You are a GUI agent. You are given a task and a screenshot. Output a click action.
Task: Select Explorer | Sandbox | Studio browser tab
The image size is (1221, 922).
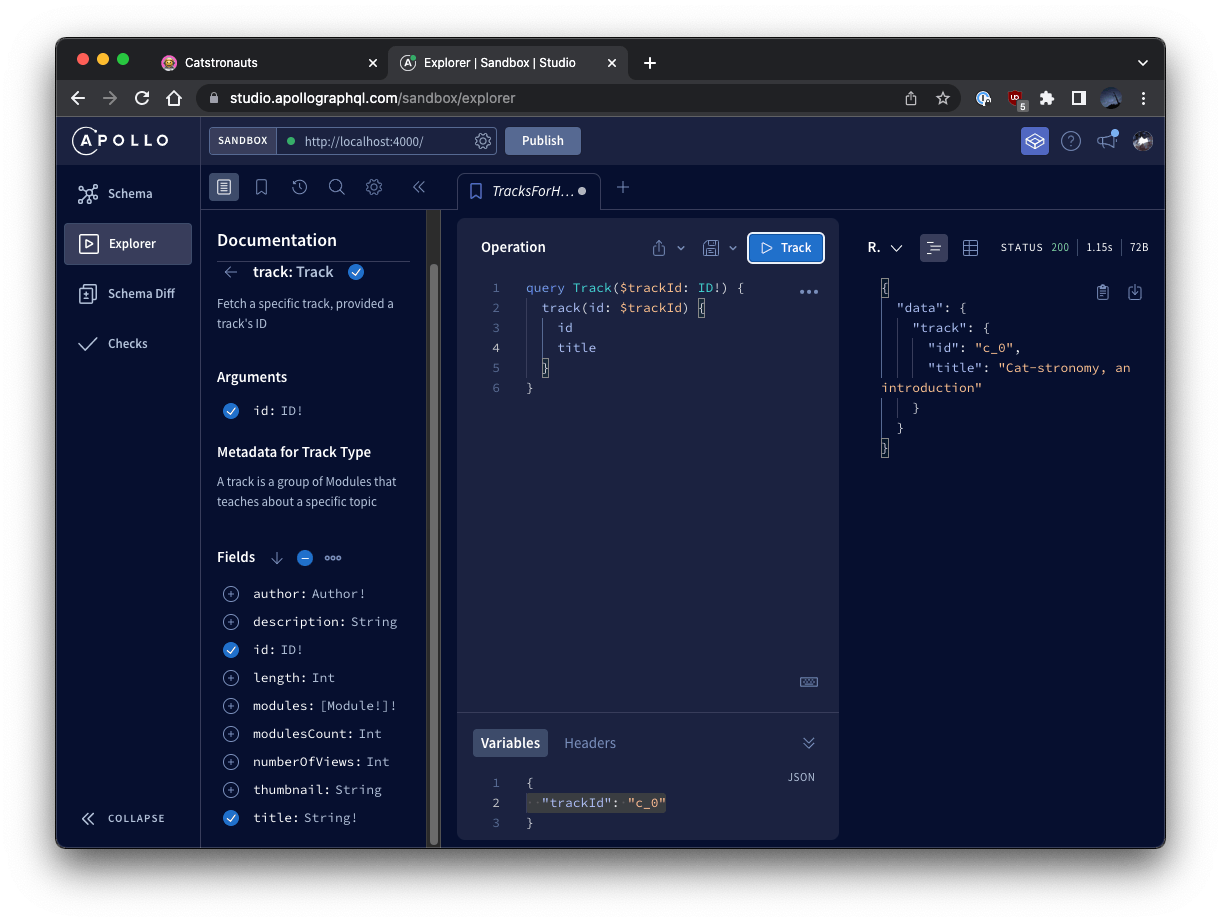[510, 63]
